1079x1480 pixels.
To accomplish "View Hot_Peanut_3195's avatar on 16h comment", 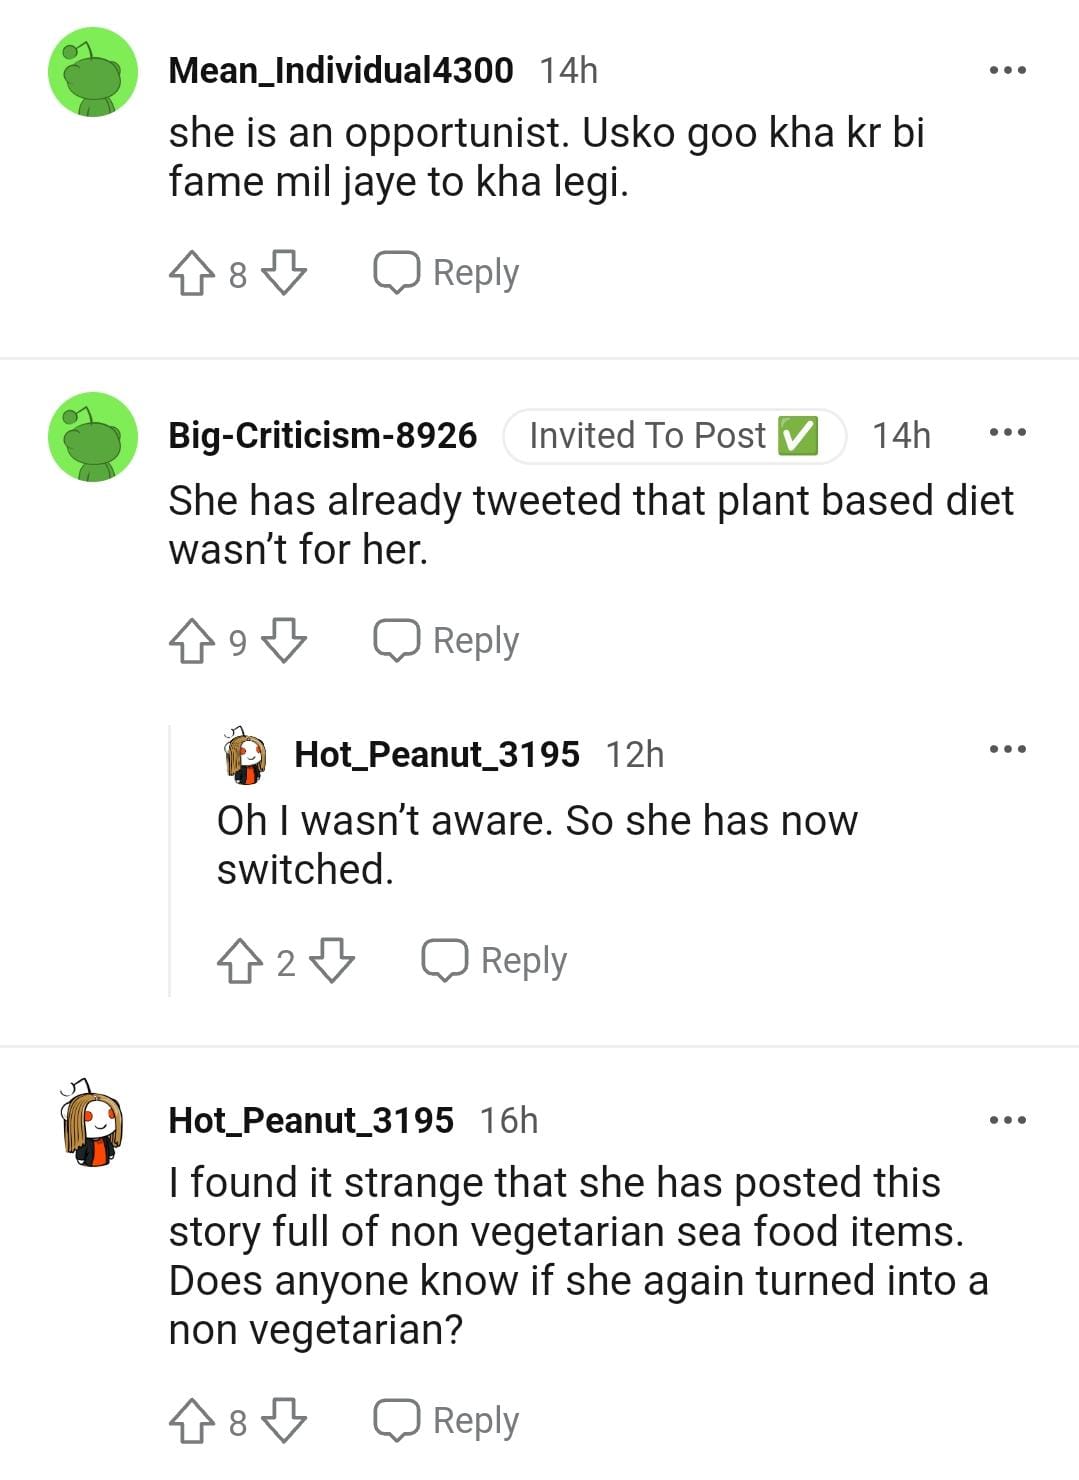I will tap(92, 1122).
